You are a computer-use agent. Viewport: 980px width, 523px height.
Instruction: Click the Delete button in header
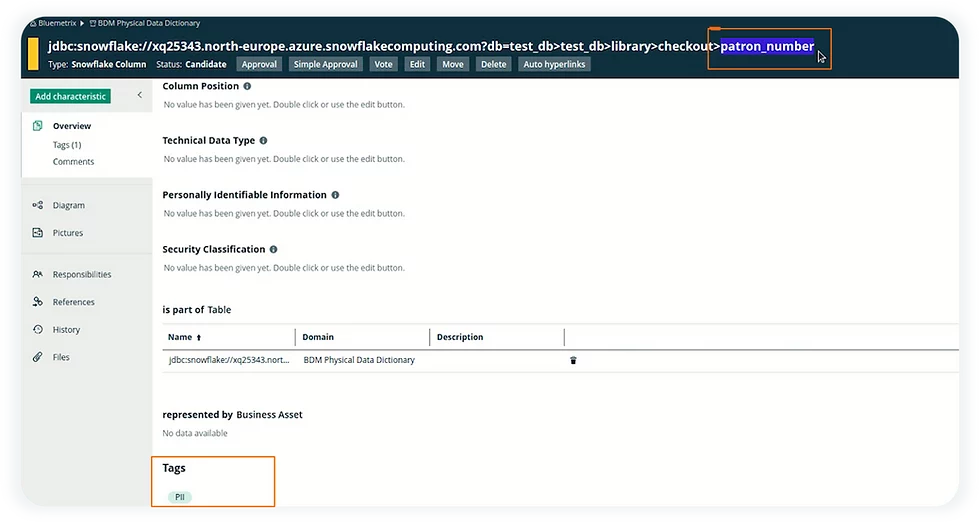pyautogui.click(x=493, y=64)
